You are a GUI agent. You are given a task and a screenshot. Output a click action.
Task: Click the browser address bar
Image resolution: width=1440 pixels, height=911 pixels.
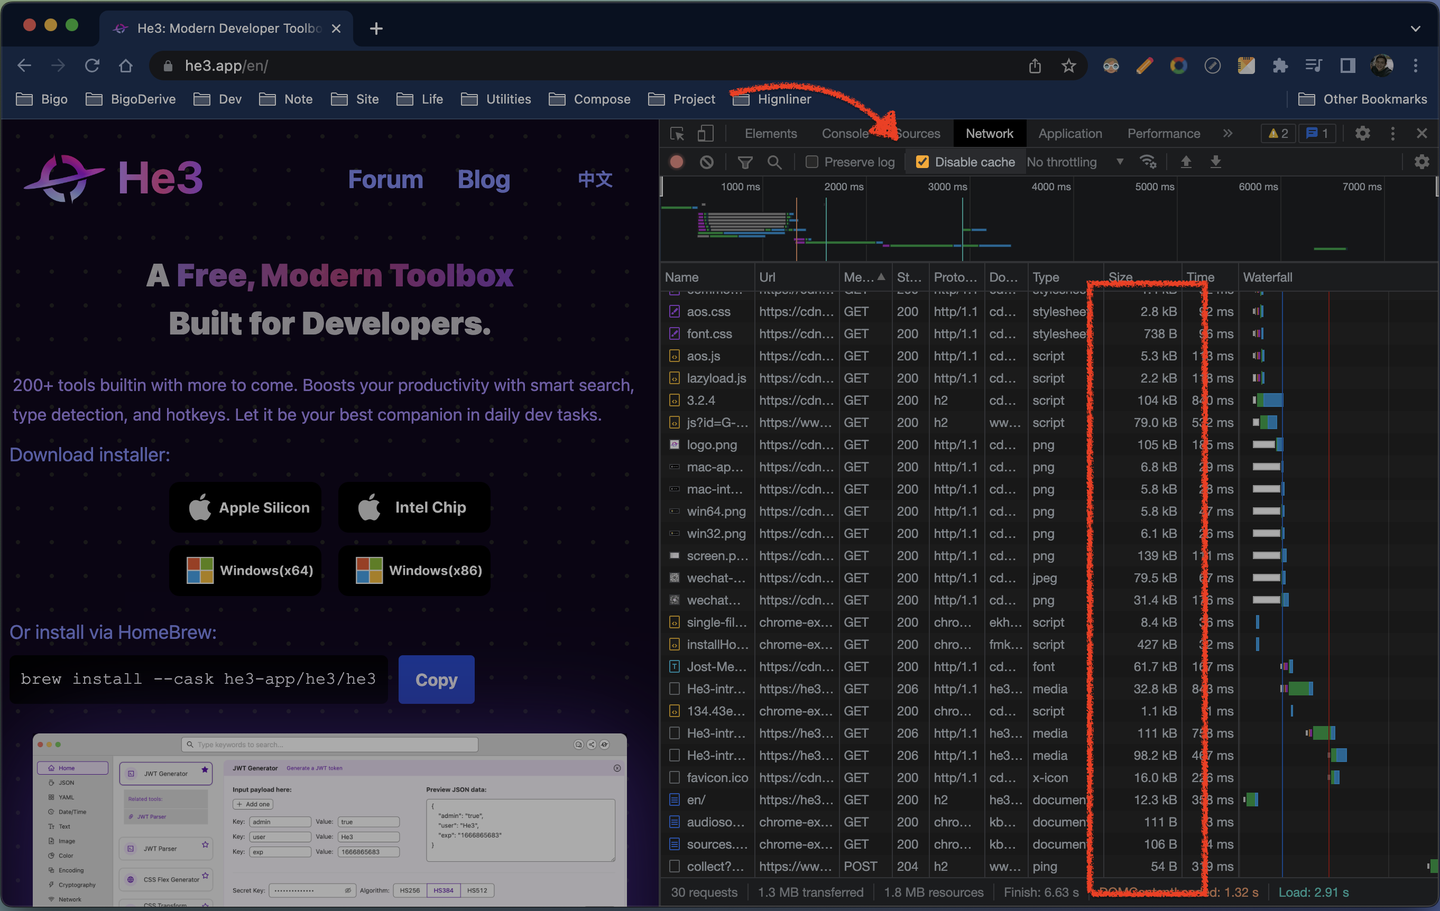400,65
